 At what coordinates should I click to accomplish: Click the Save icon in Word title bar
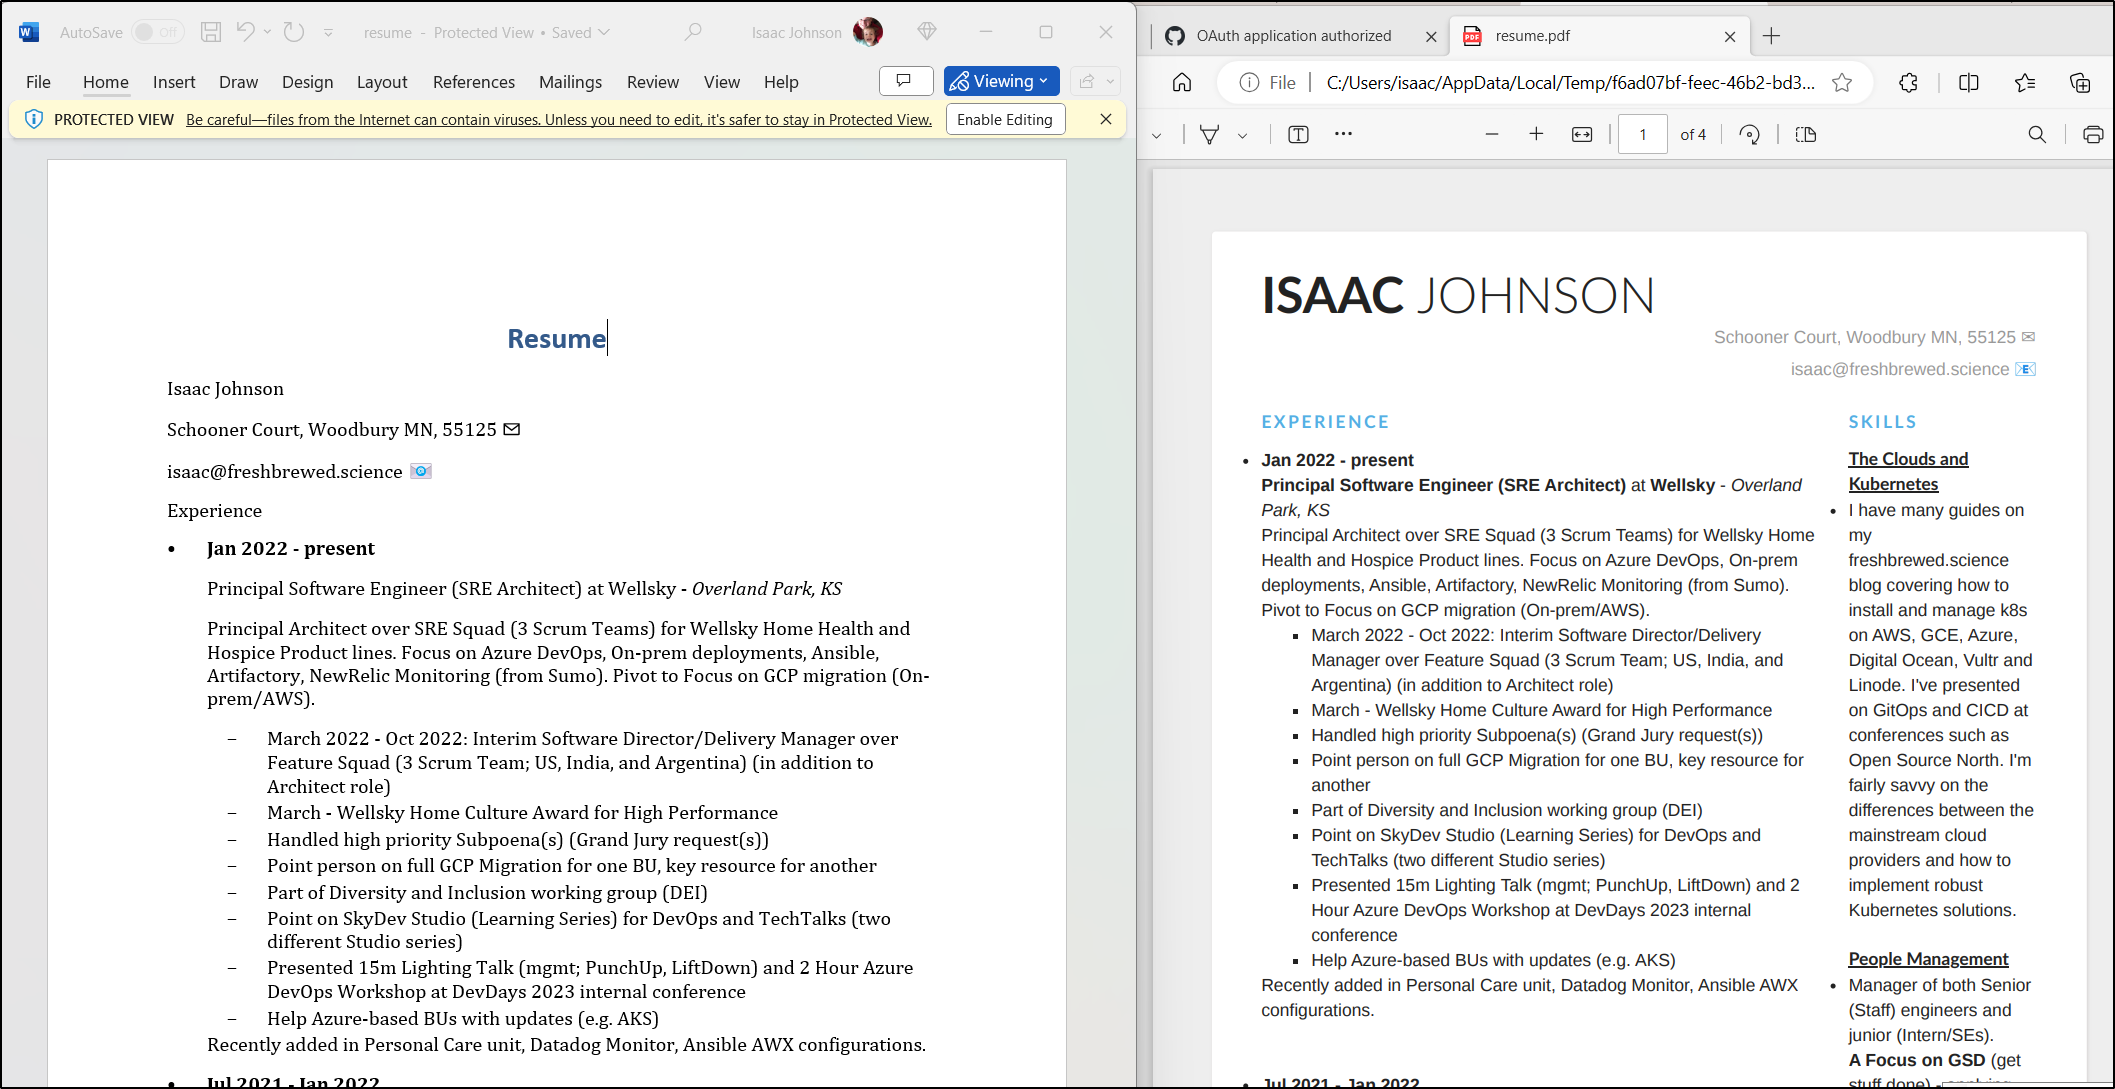click(x=211, y=32)
